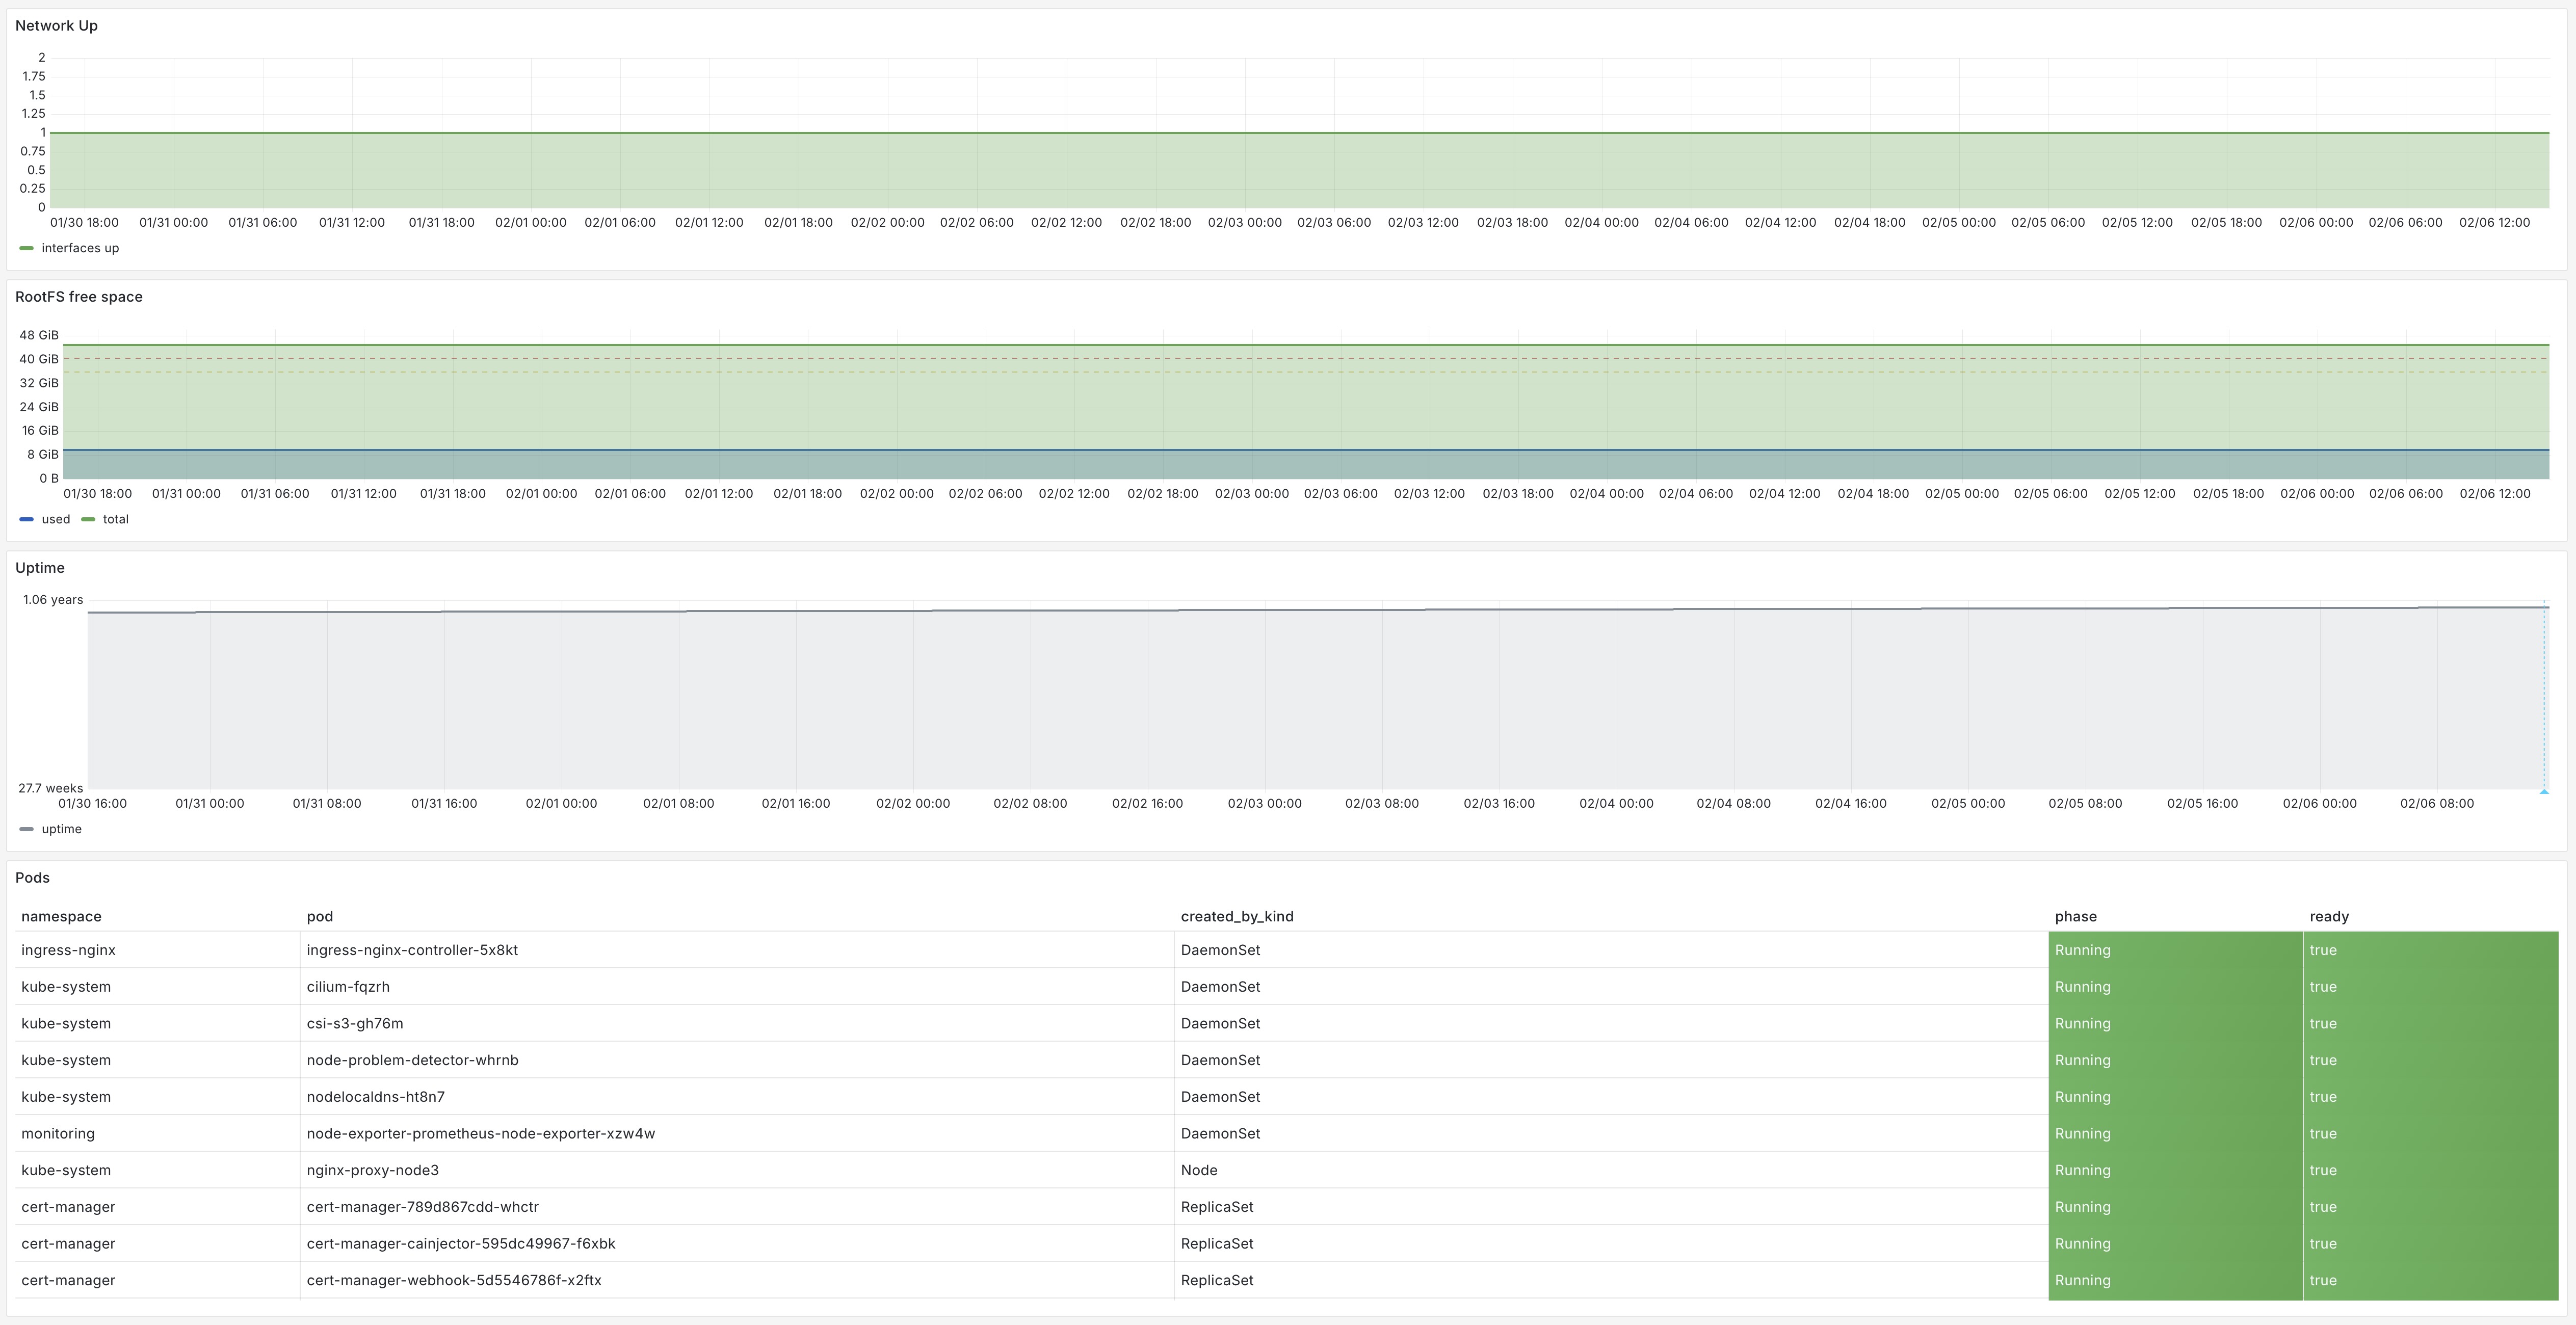Open the 'Network Up' panel title menu
Image resolution: width=2576 pixels, height=1325 pixels.
[56, 26]
